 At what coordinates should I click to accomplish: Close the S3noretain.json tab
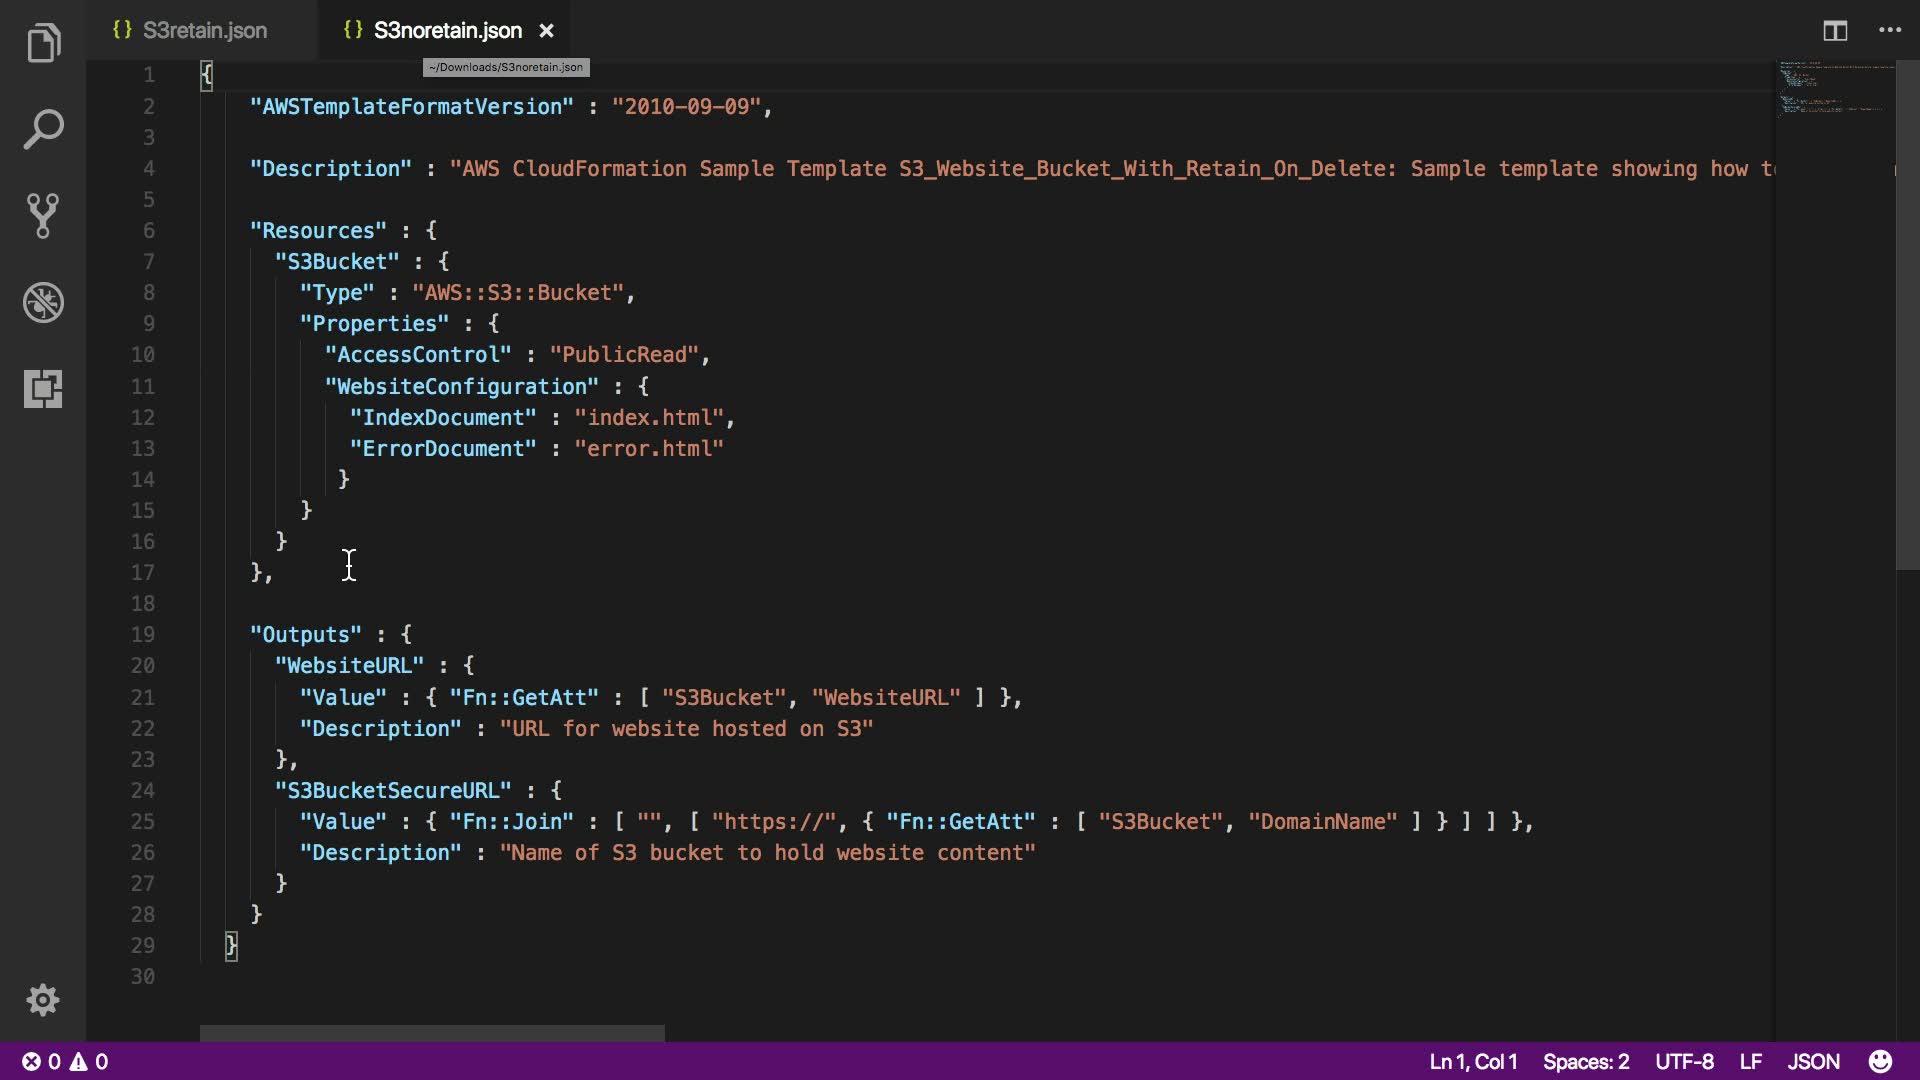[x=546, y=31]
